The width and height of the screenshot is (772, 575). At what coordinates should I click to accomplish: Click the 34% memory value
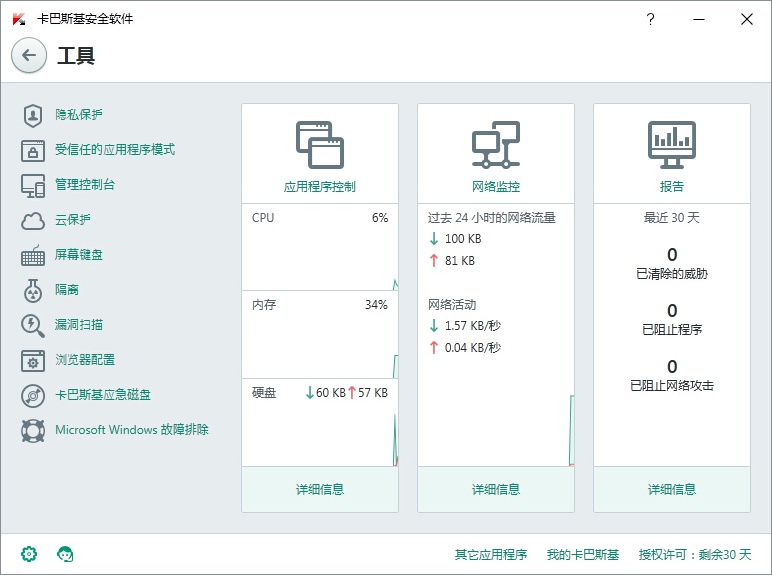(376, 305)
